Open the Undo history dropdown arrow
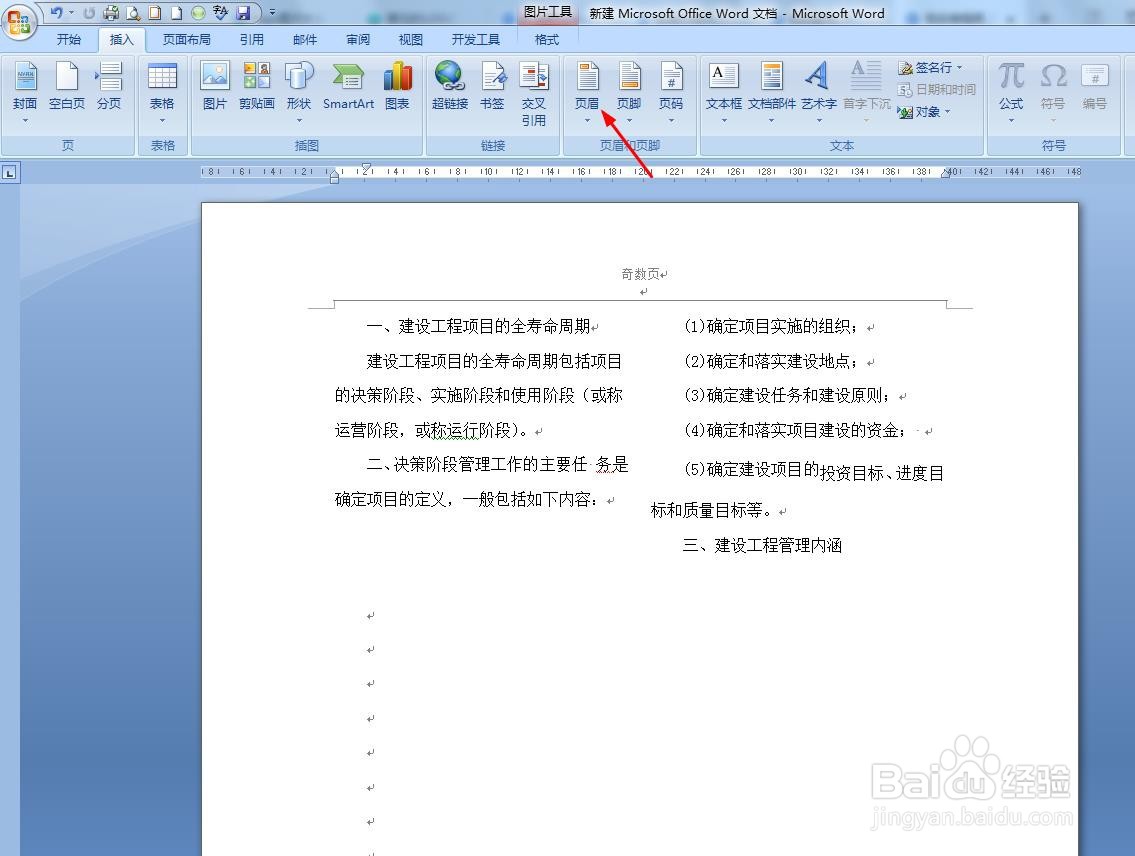Screen dimensions: 1135x856 71,12
